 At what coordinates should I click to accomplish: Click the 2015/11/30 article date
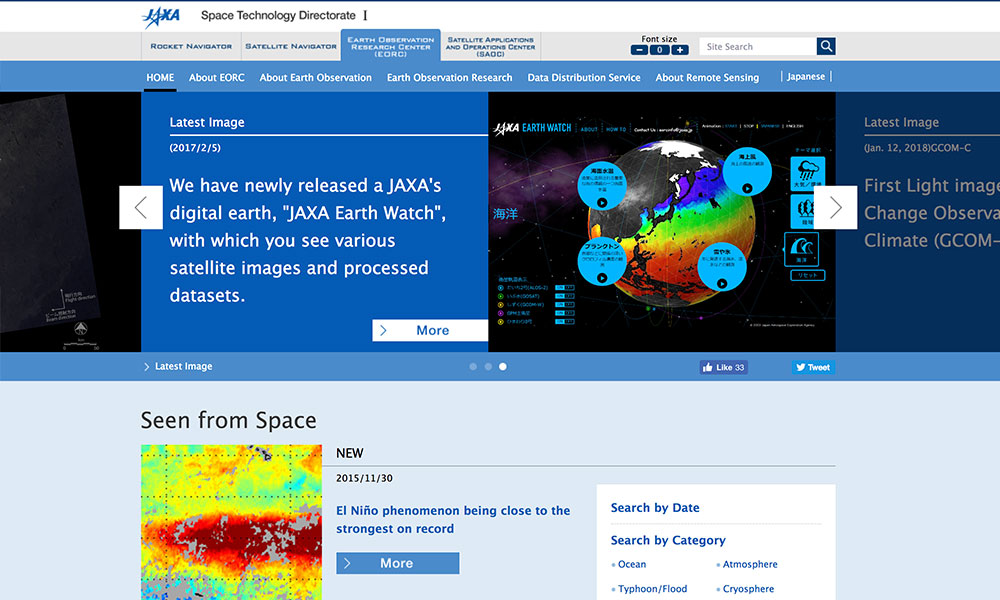pos(365,478)
